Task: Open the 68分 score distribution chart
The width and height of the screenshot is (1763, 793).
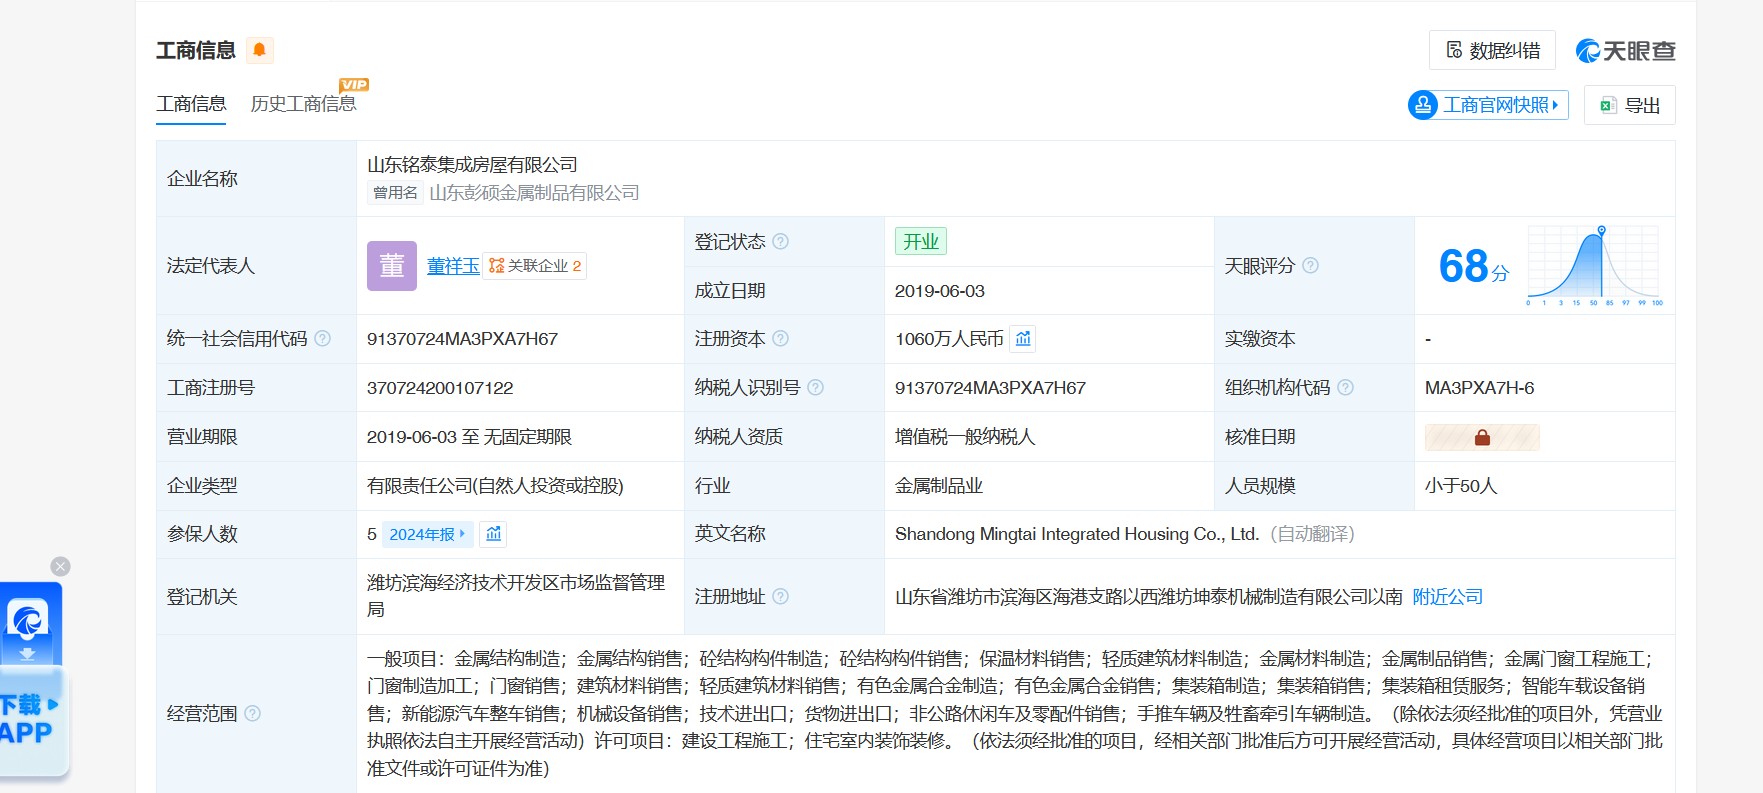Action: pos(1593,266)
